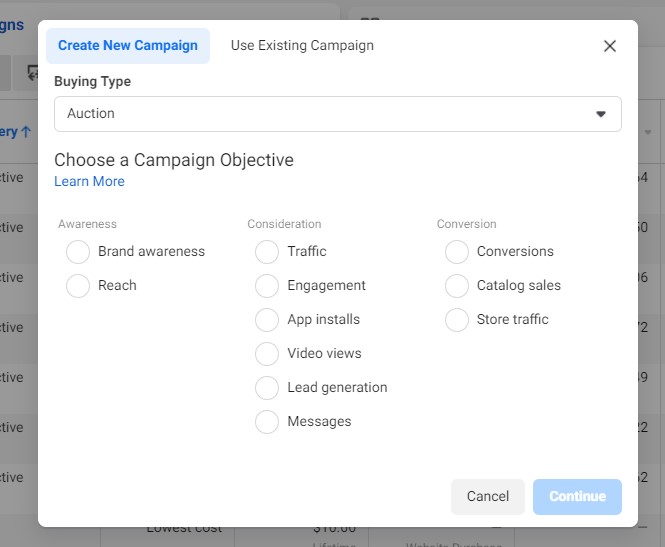Choose the Traffic objective

coord(267,252)
